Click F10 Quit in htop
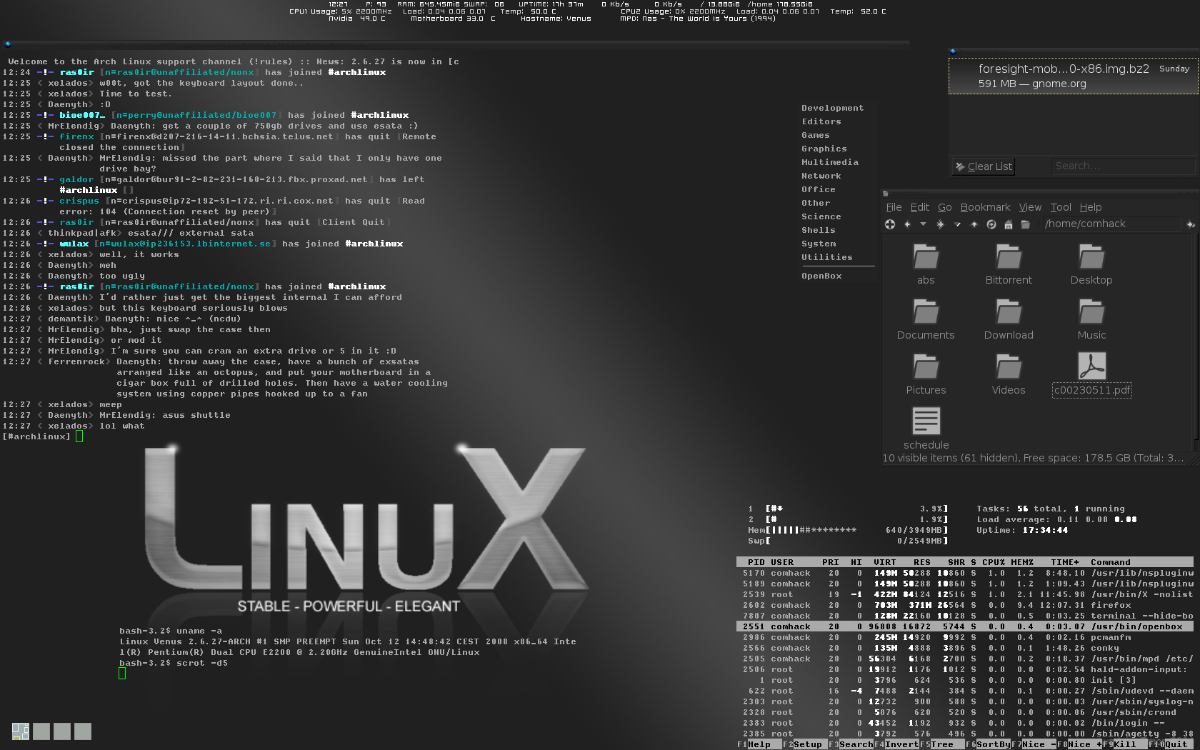The width and height of the screenshot is (1200, 750). click(1171, 744)
